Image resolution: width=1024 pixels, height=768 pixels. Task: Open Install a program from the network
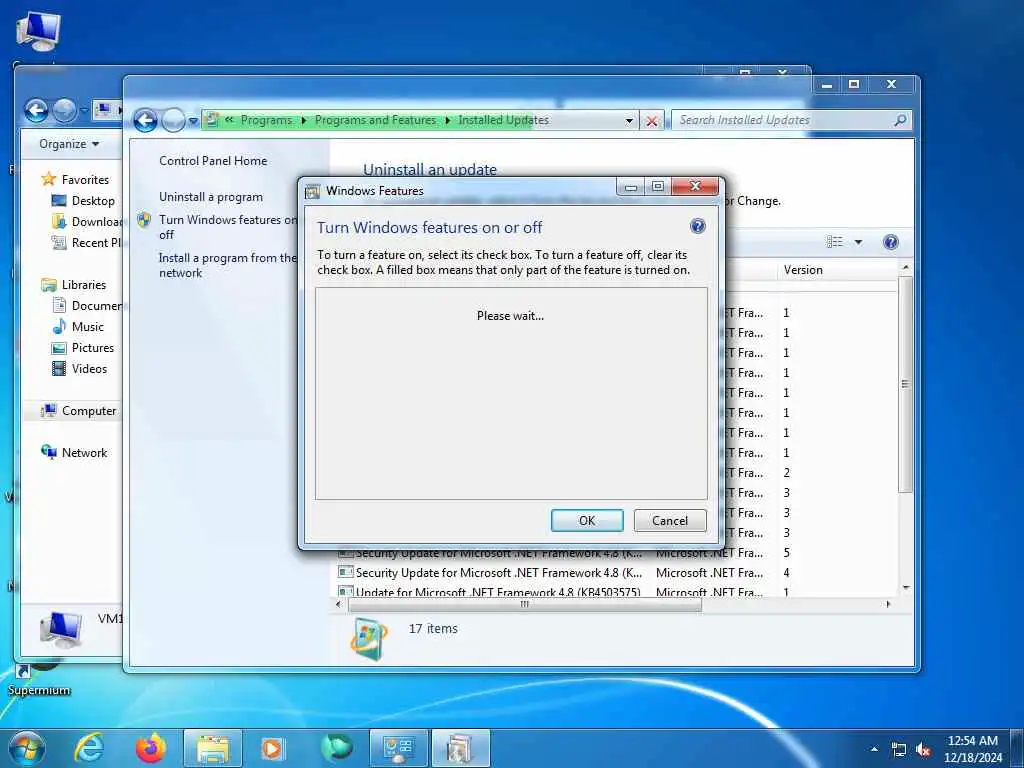[227, 265]
